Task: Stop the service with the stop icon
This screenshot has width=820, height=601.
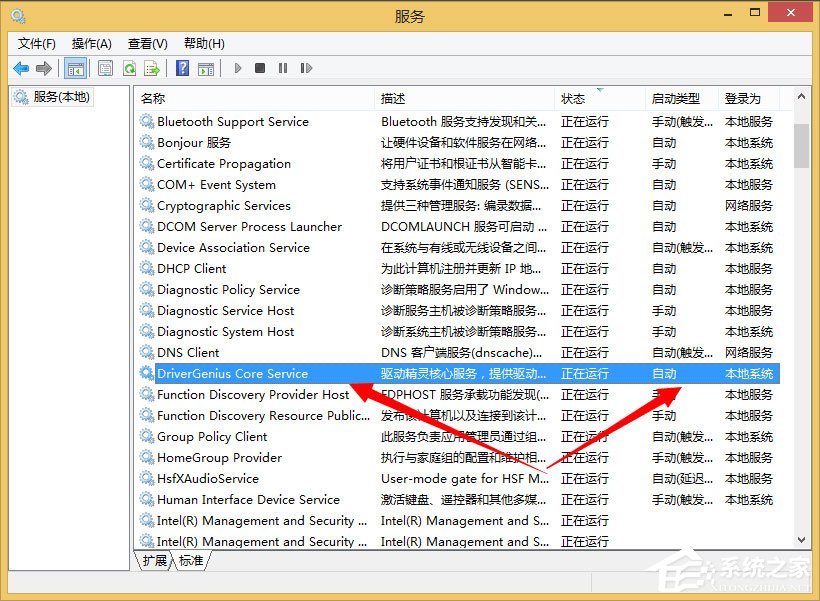Action: pos(261,67)
